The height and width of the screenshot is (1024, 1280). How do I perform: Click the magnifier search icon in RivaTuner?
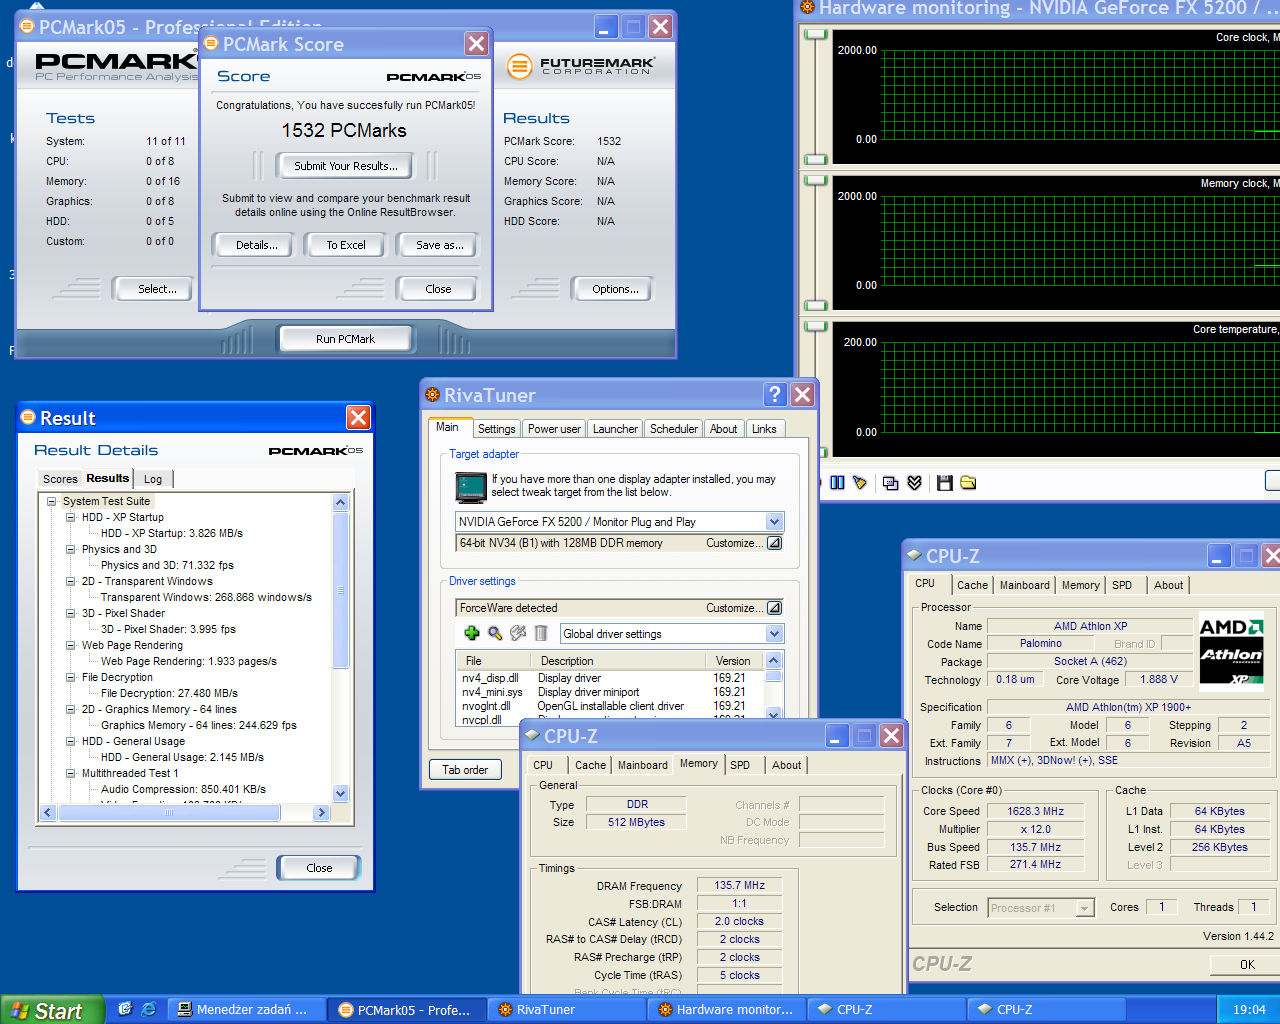click(495, 633)
